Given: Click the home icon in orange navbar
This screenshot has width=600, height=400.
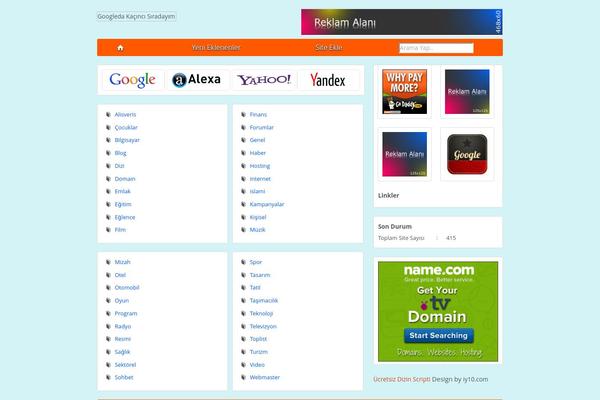Looking at the screenshot, I should tap(120, 48).
